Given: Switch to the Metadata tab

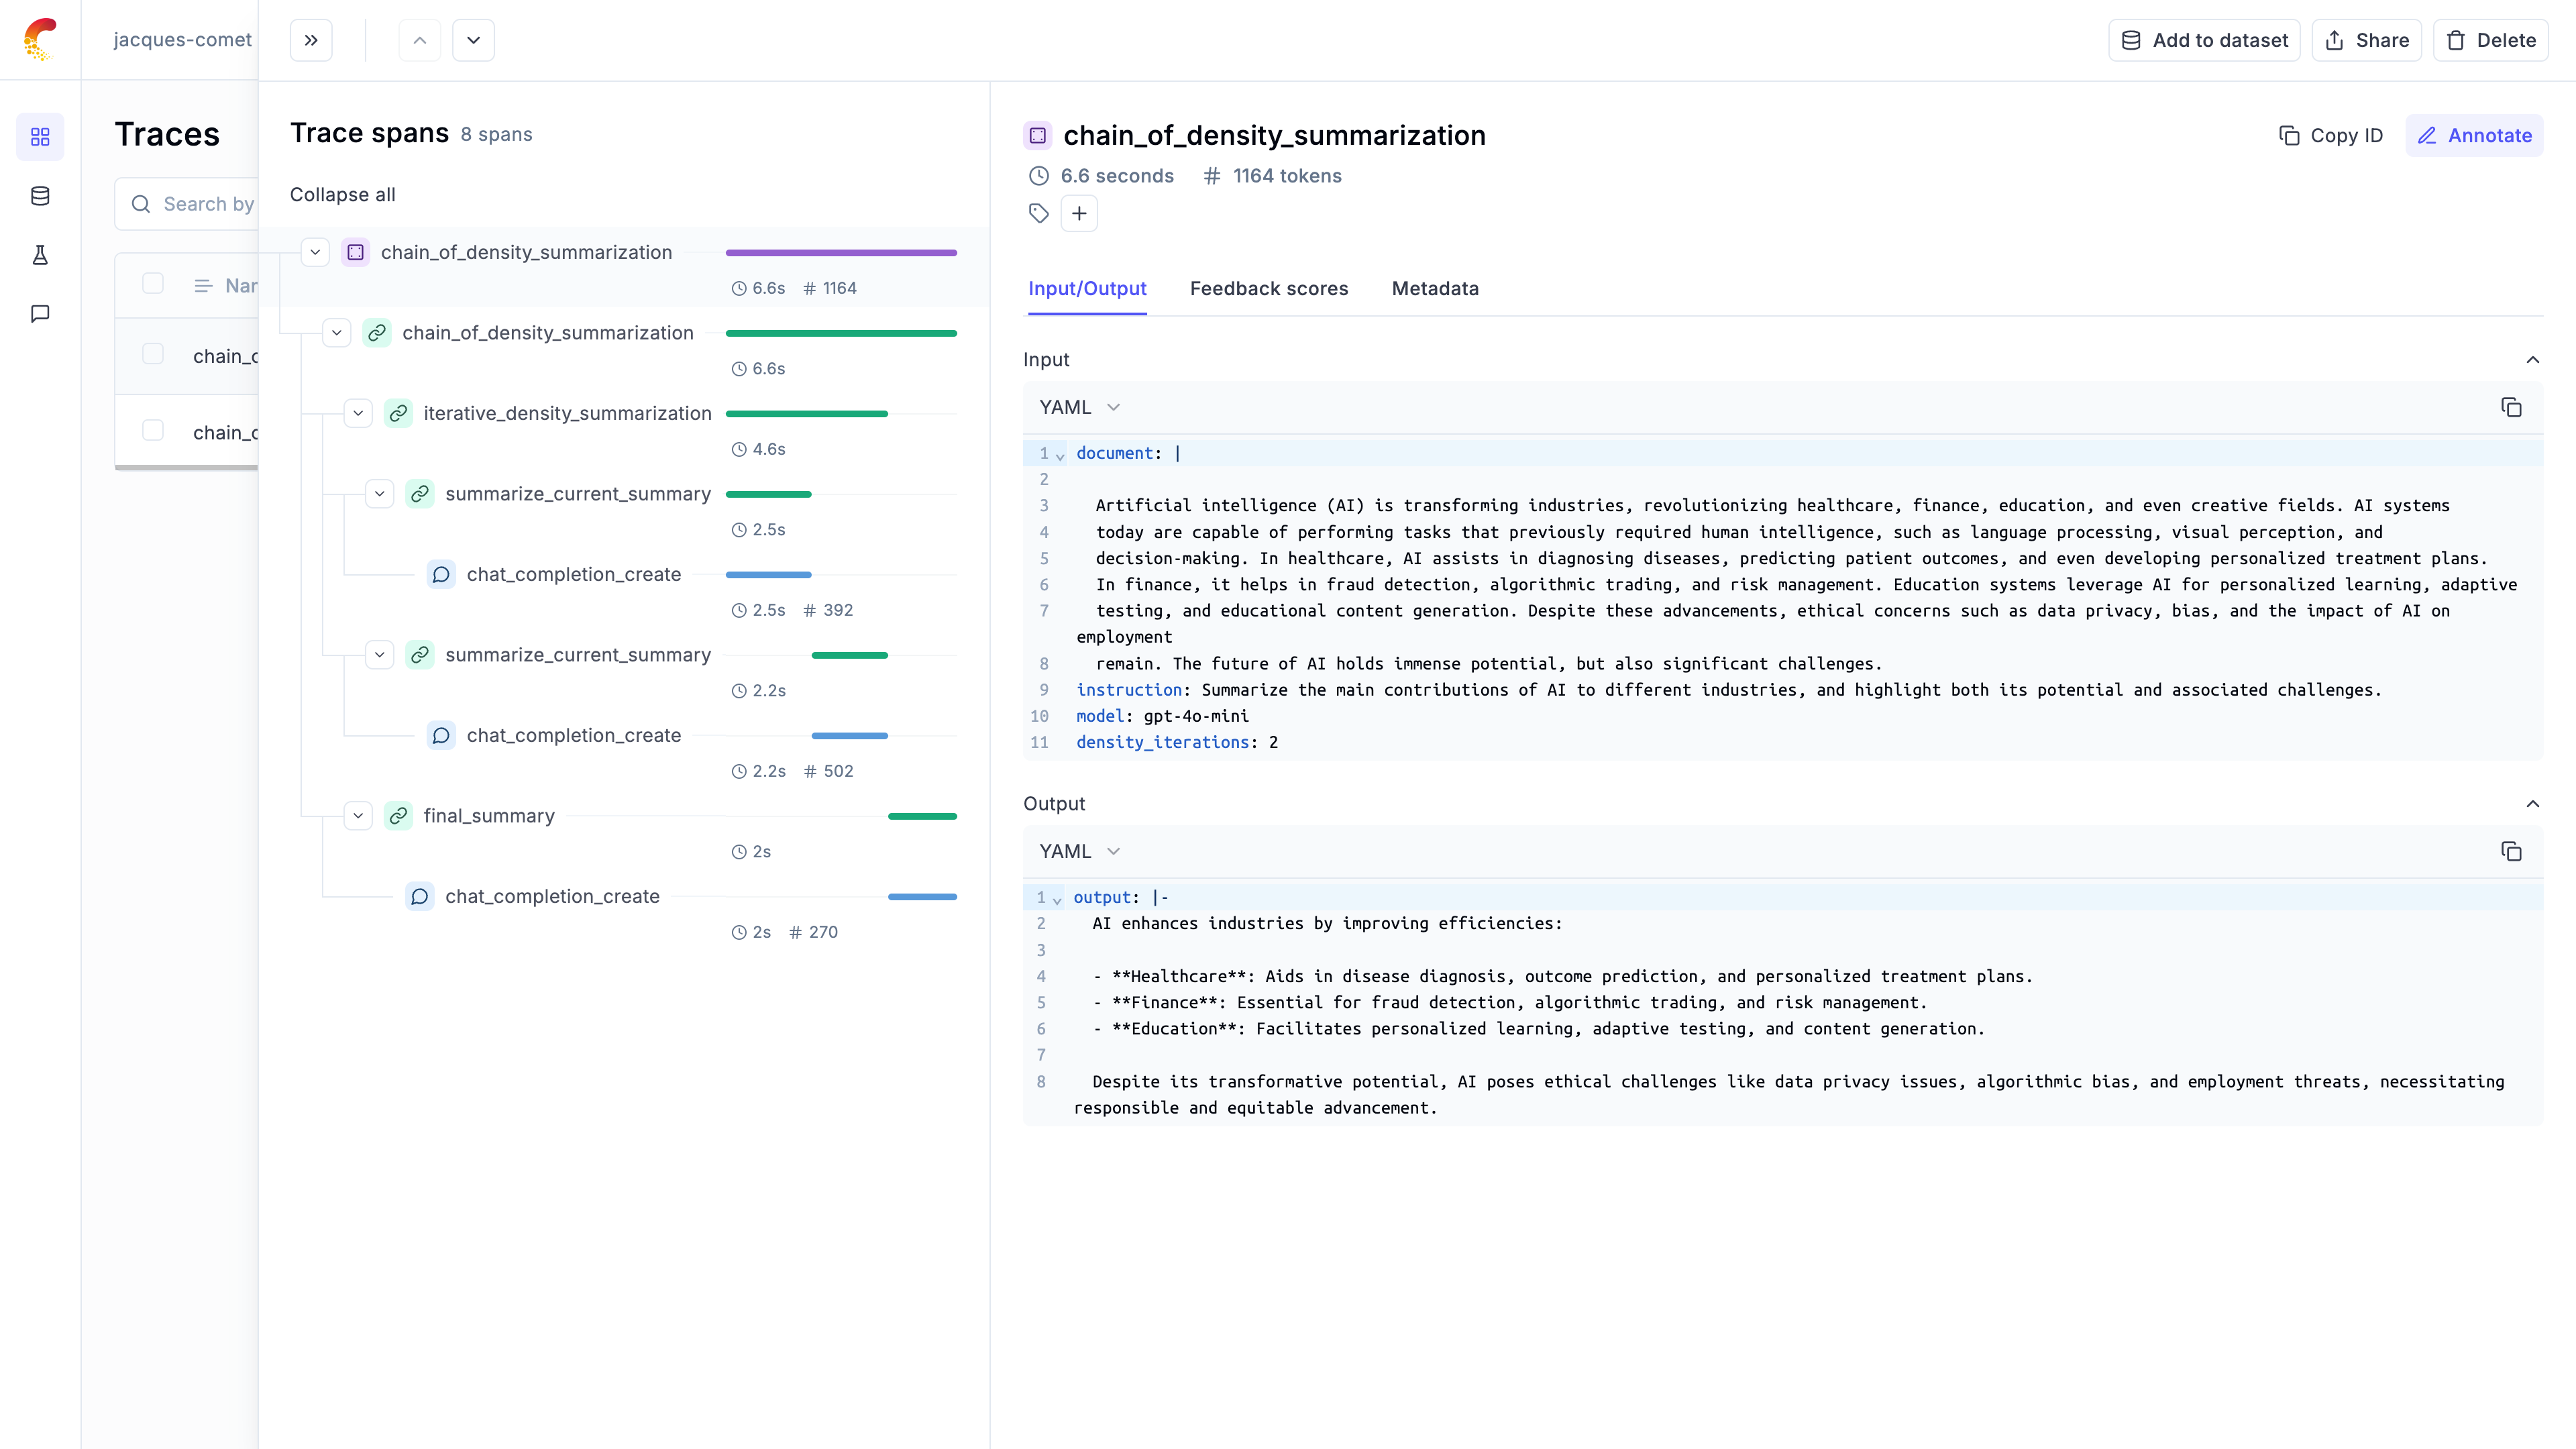Looking at the screenshot, I should (x=1435, y=289).
